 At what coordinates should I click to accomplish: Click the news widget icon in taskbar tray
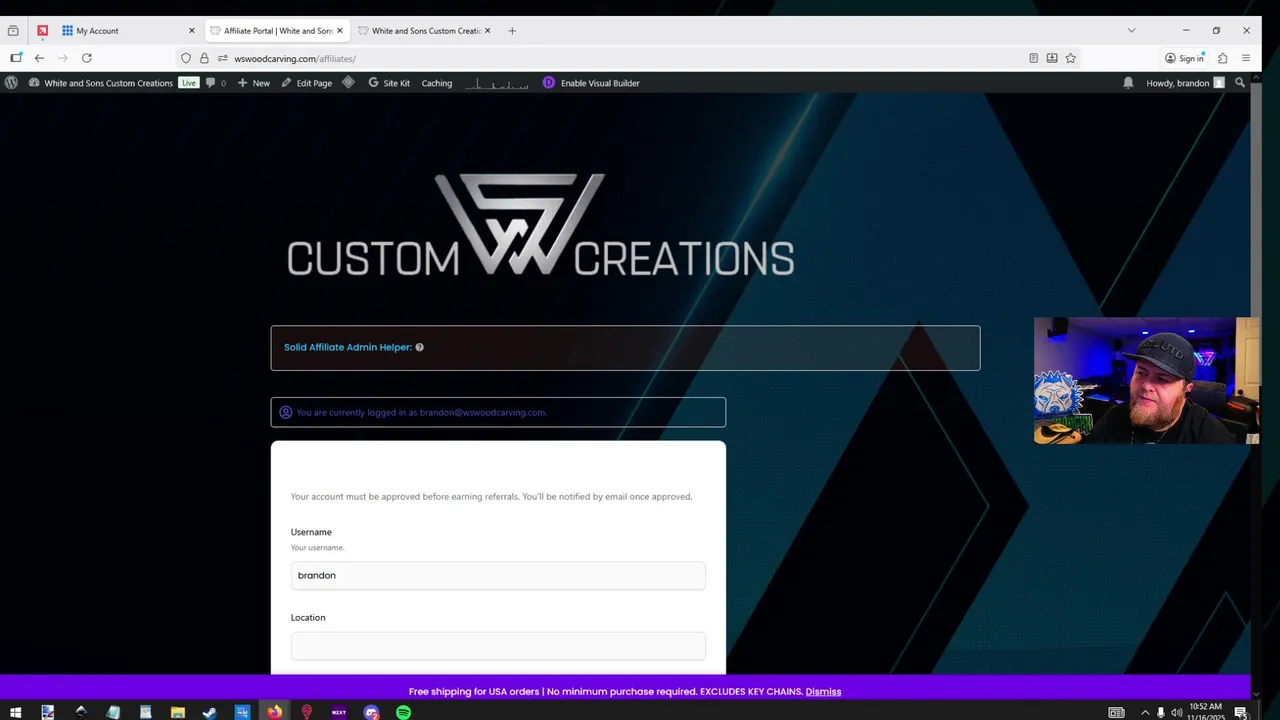[1116, 712]
